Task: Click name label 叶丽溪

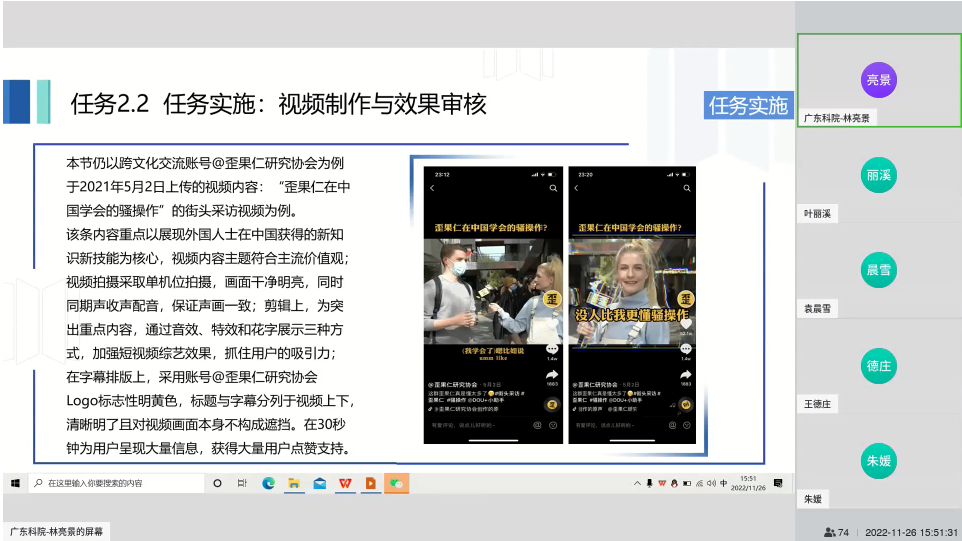Action: point(817,213)
